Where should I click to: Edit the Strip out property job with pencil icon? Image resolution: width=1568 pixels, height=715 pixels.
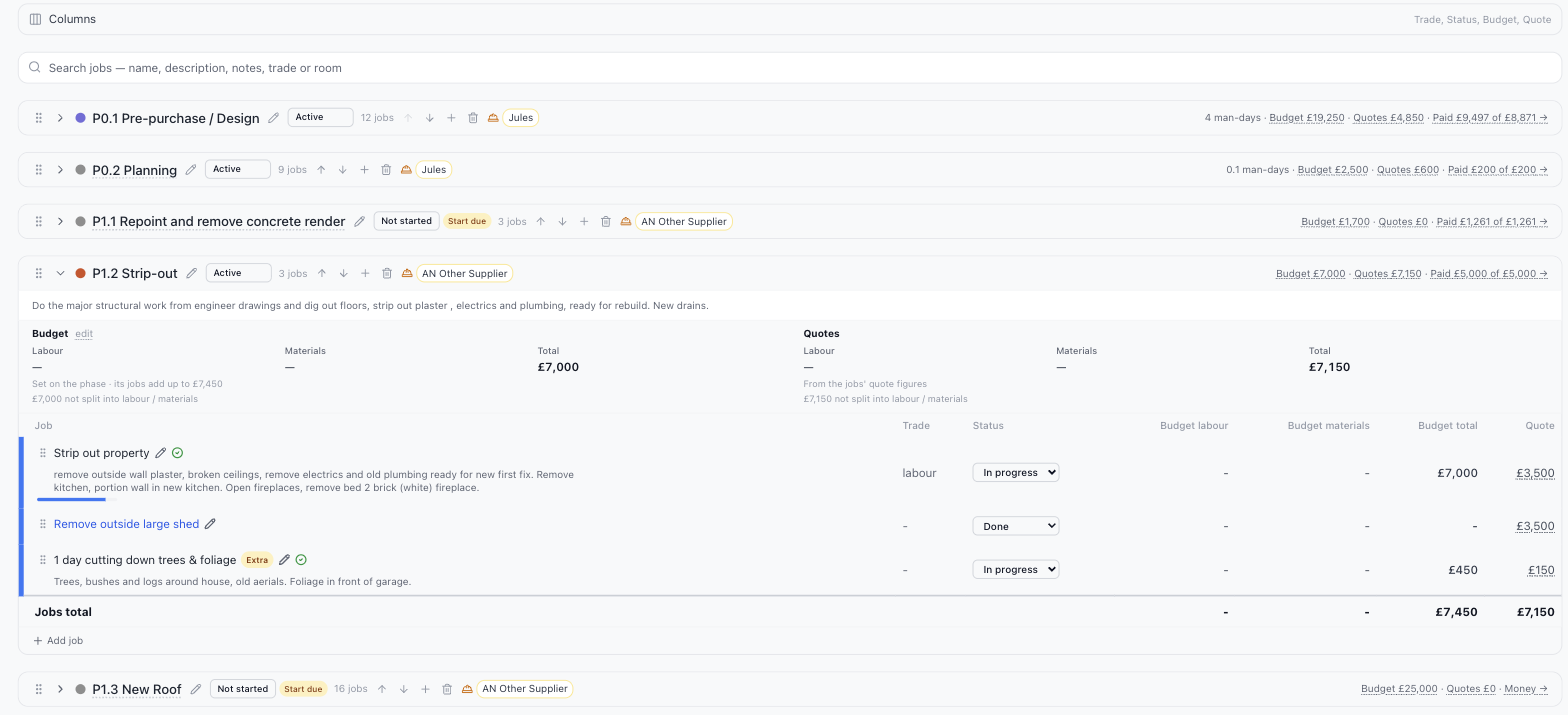(x=161, y=453)
